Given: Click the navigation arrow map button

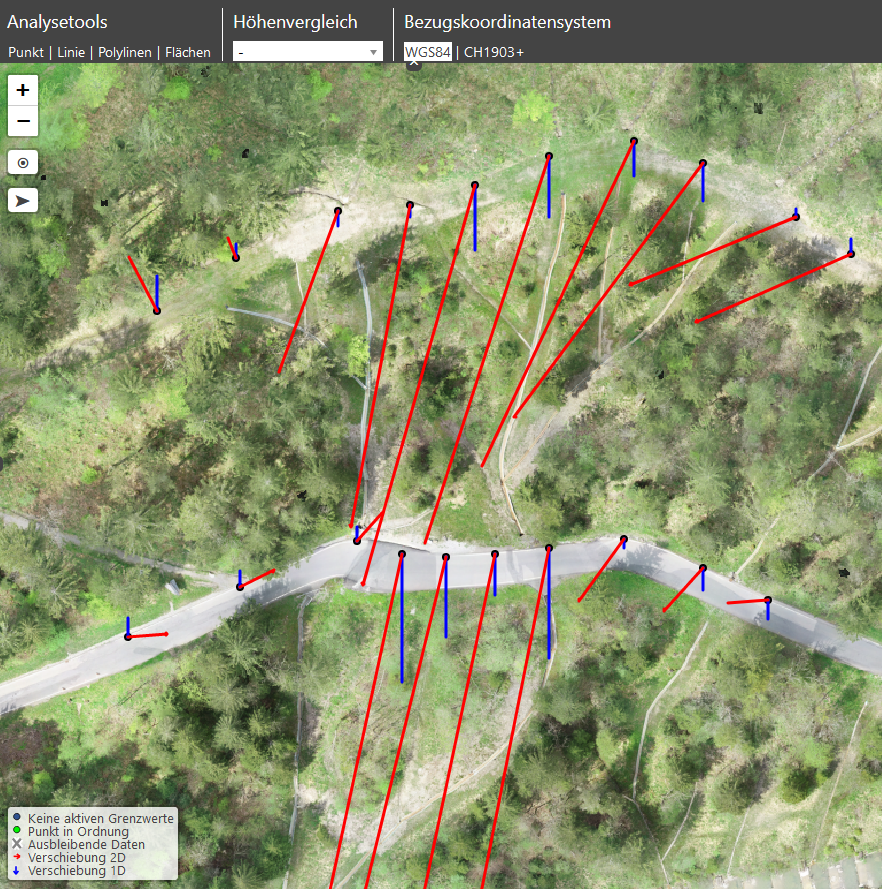Looking at the screenshot, I should click(x=23, y=200).
